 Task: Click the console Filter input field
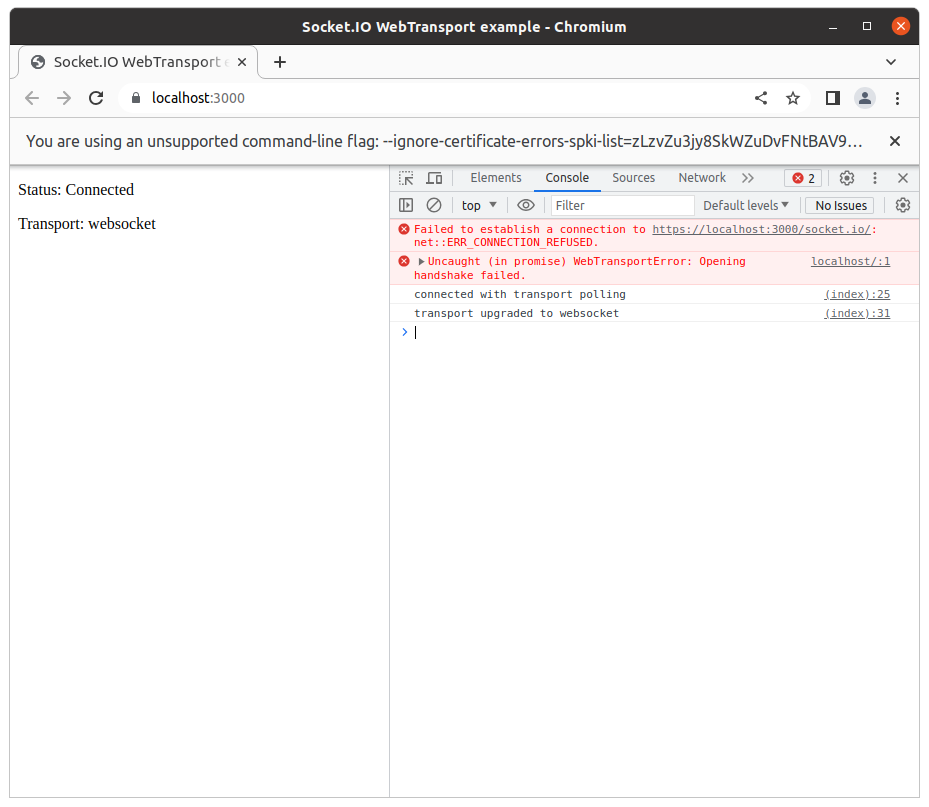(x=620, y=205)
